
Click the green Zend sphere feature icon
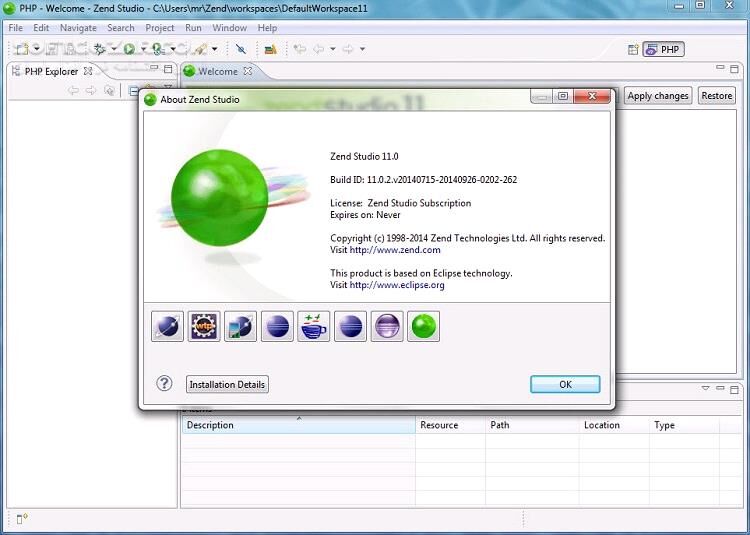pos(424,327)
